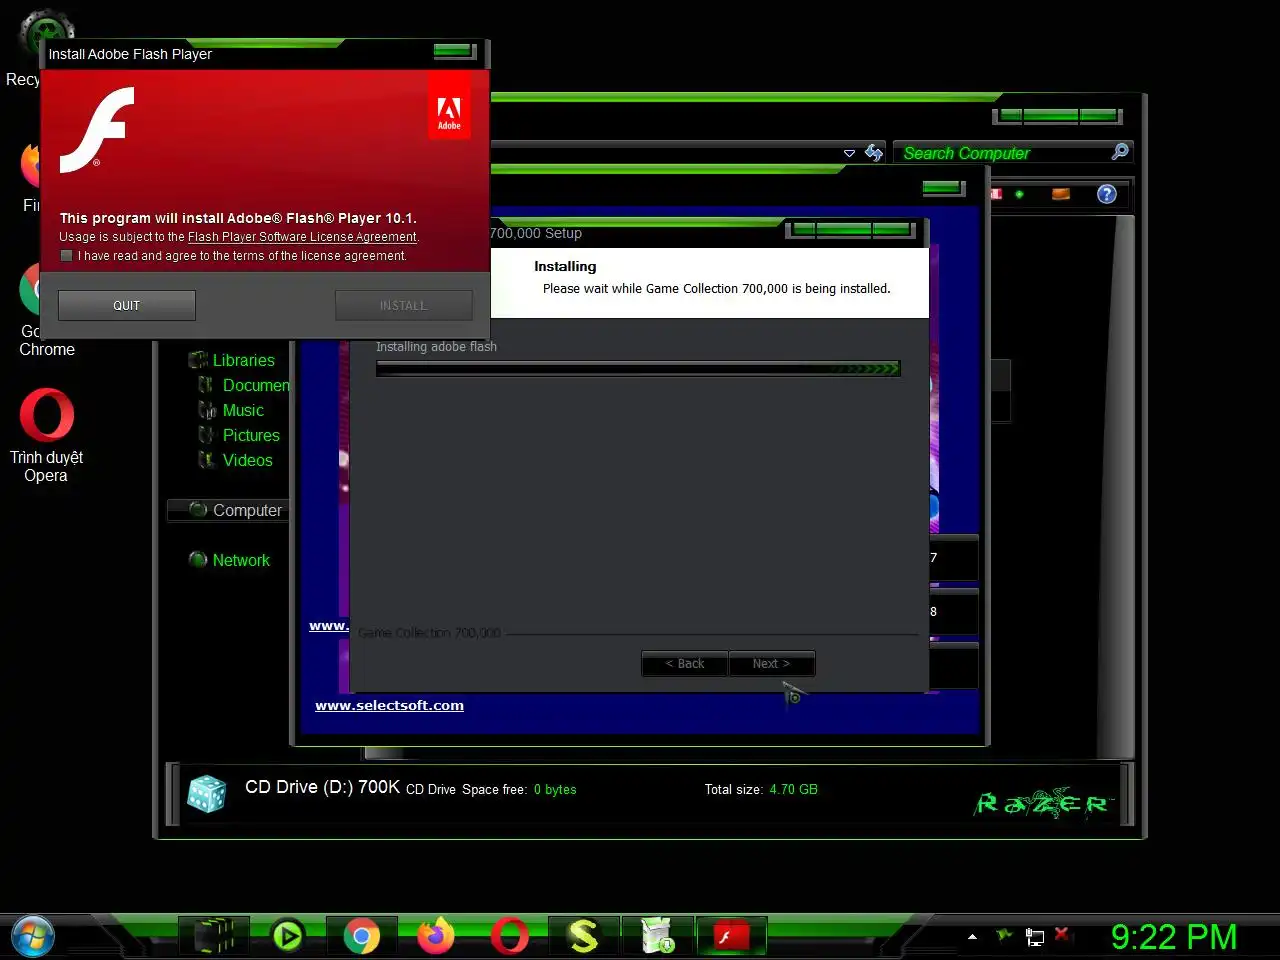Open the Trình duyệt Opera desktop shortcut
1280x960 pixels.
(x=46, y=436)
